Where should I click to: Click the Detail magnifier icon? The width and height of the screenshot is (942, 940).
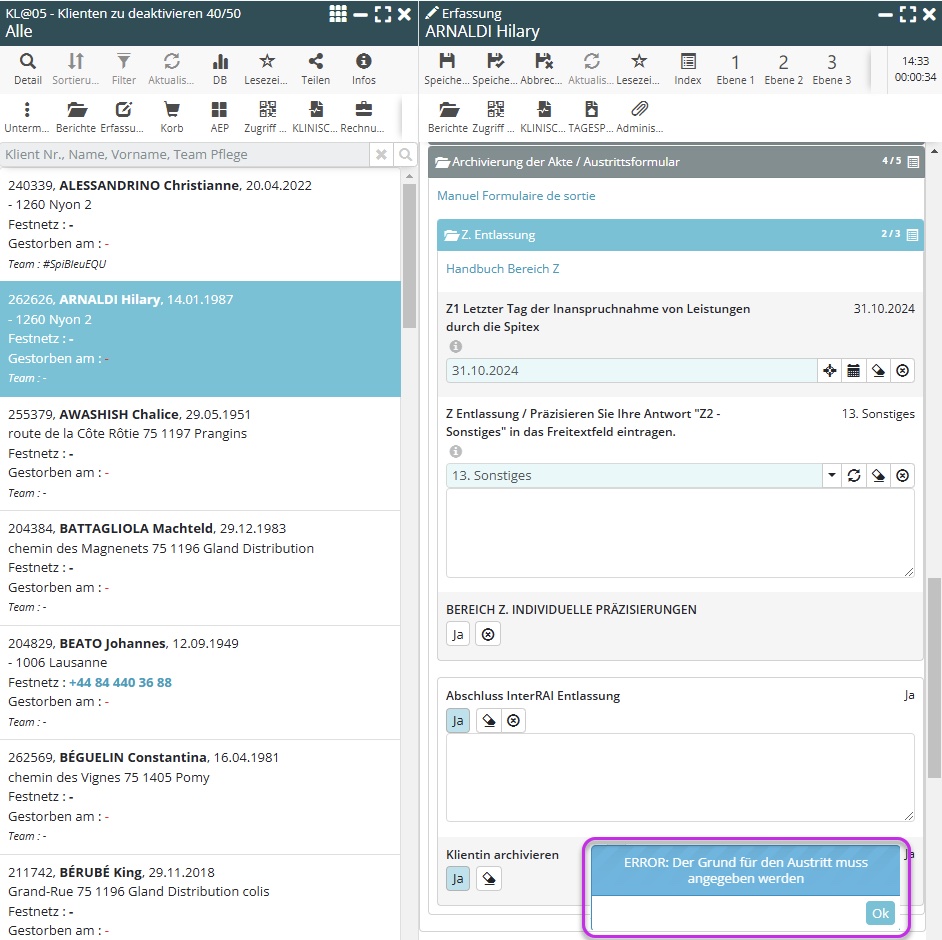[x=27, y=68]
